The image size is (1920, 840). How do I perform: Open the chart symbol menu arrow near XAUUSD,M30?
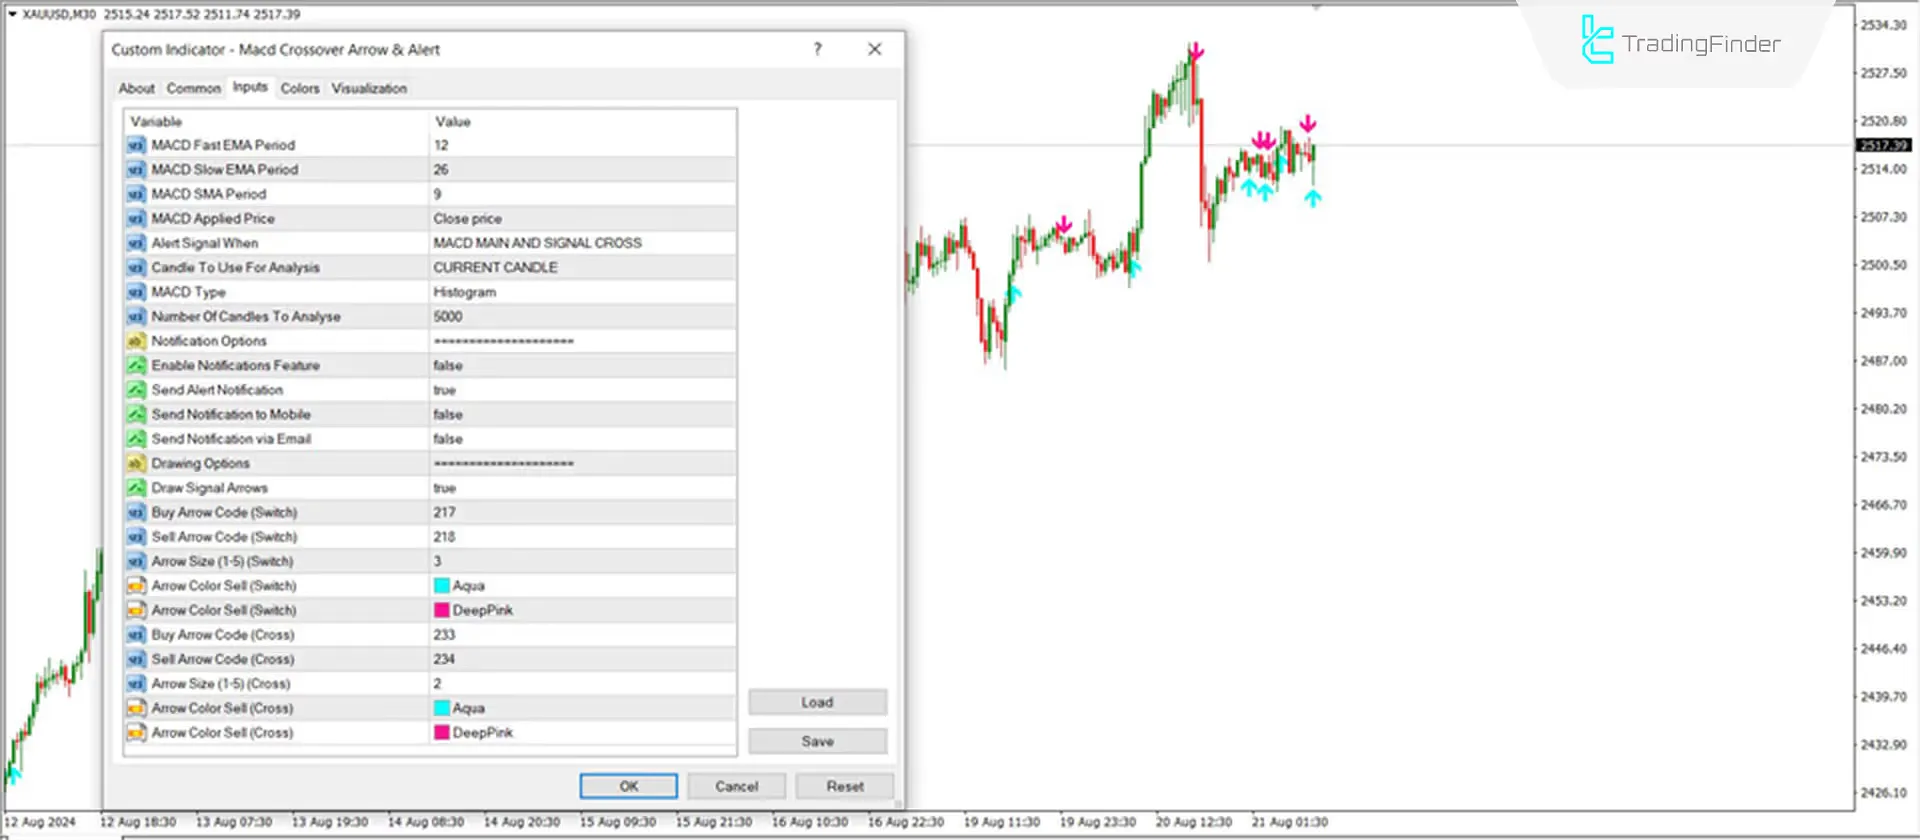(x=12, y=14)
